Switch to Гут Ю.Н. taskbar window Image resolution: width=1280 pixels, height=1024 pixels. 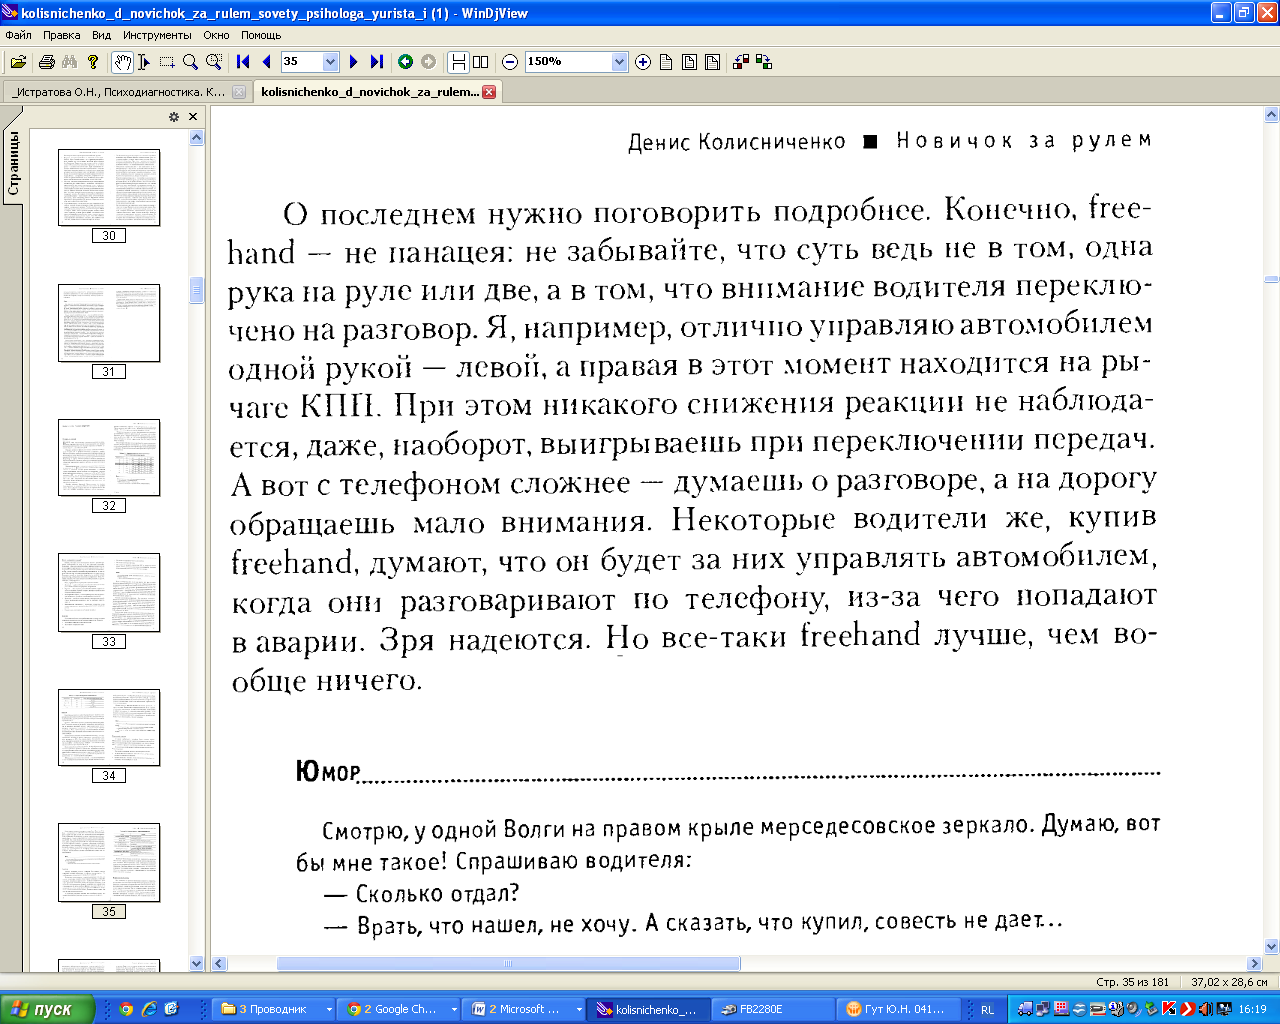coord(898,1009)
